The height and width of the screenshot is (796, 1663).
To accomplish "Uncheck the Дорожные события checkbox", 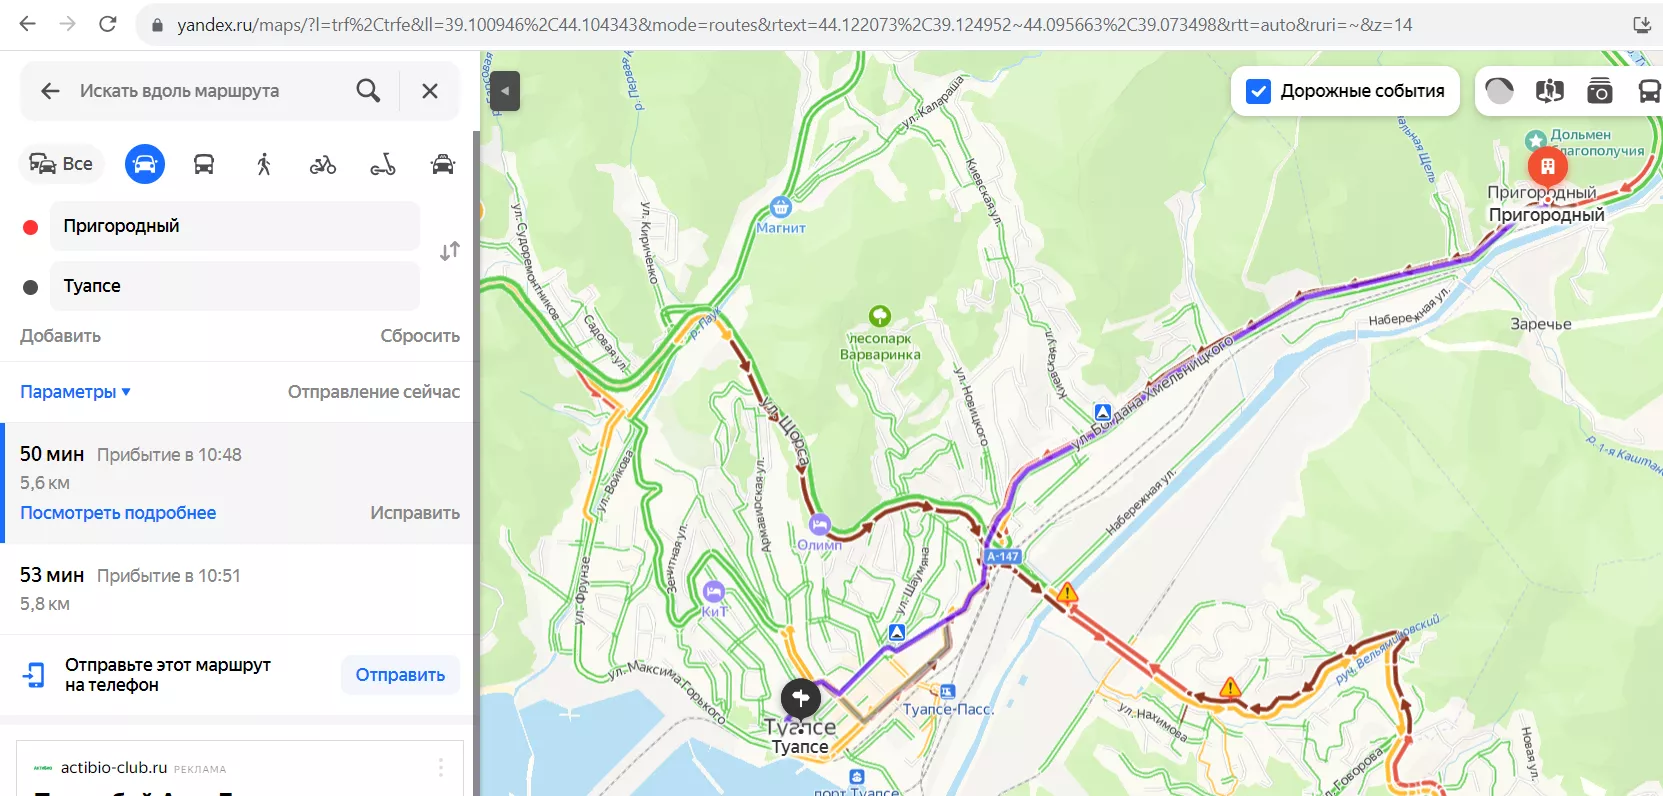I will 1258,91.
